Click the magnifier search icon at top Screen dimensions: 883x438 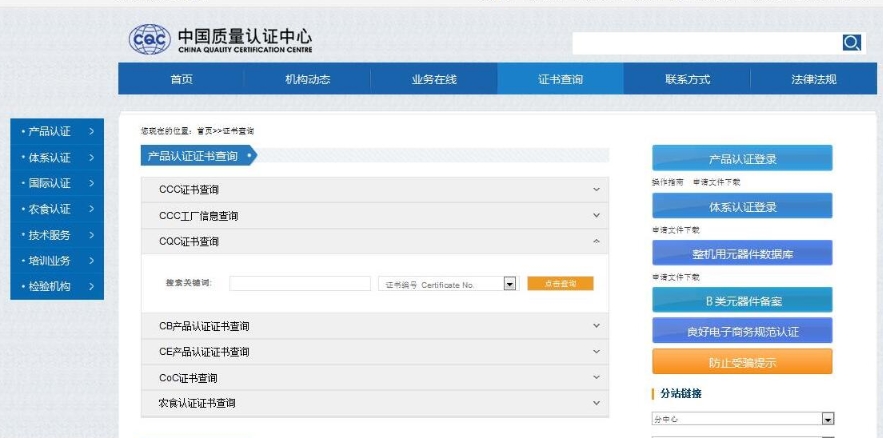(x=851, y=42)
